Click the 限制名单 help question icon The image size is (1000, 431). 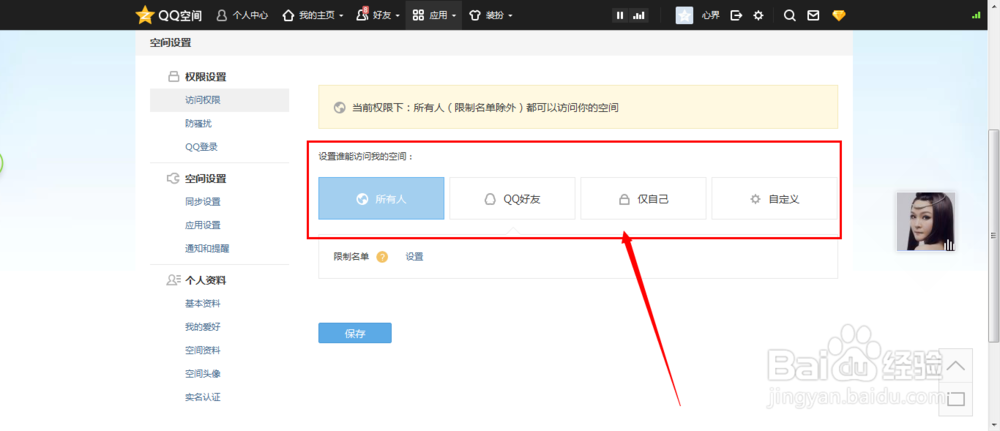pos(382,257)
